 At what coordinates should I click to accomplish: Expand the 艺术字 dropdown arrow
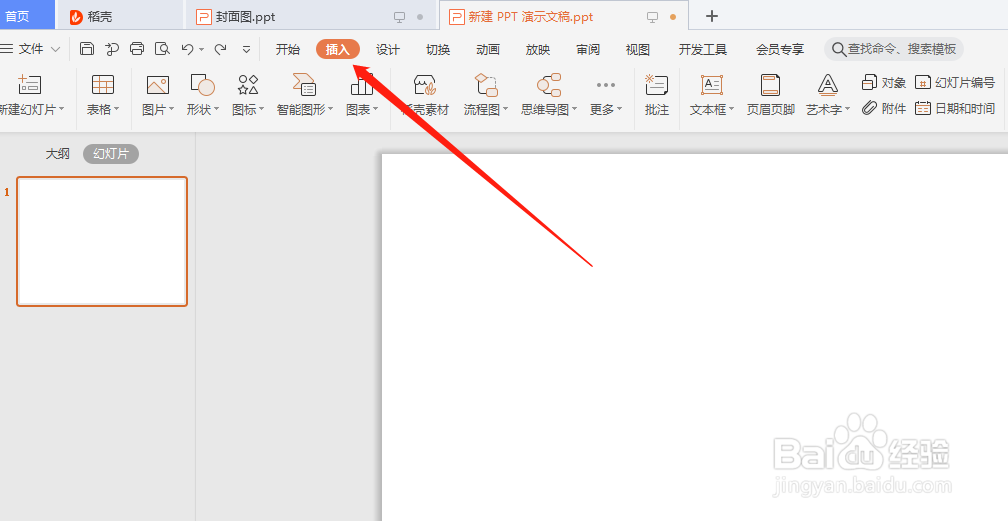848,109
